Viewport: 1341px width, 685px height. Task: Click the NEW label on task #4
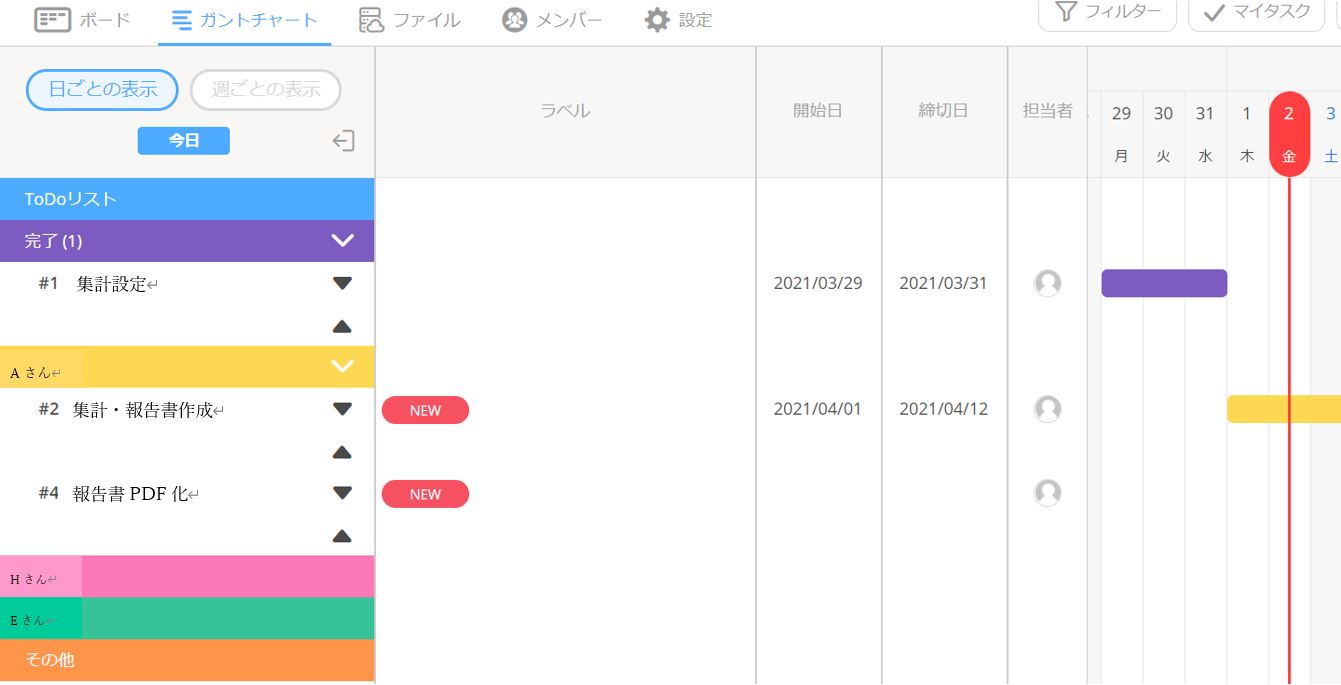tap(425, 494)
